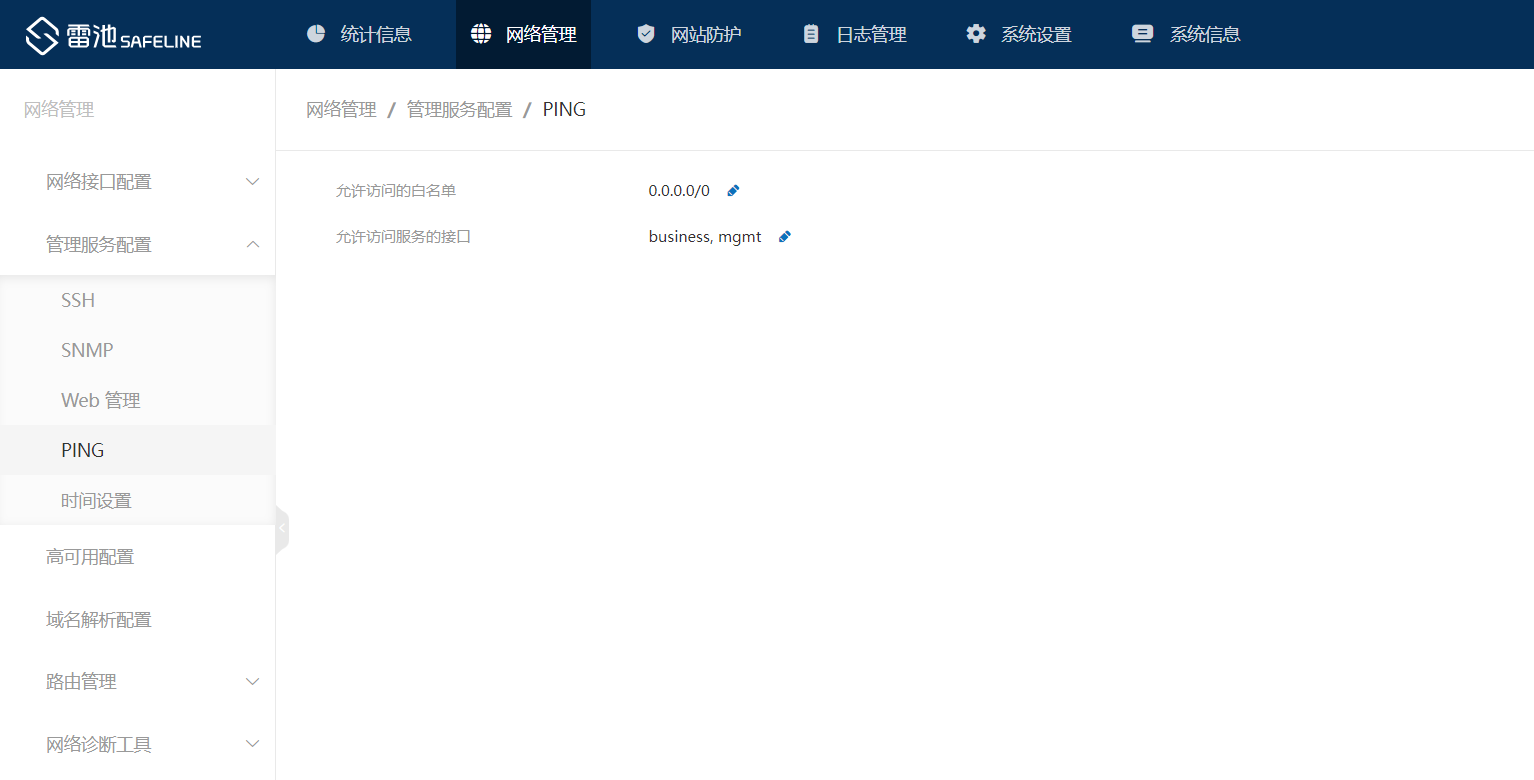The height and width of the screenshot is (780, 1534).
Task: Collapse the sidebar using the edge arrow handle
Action: point(281,528)
